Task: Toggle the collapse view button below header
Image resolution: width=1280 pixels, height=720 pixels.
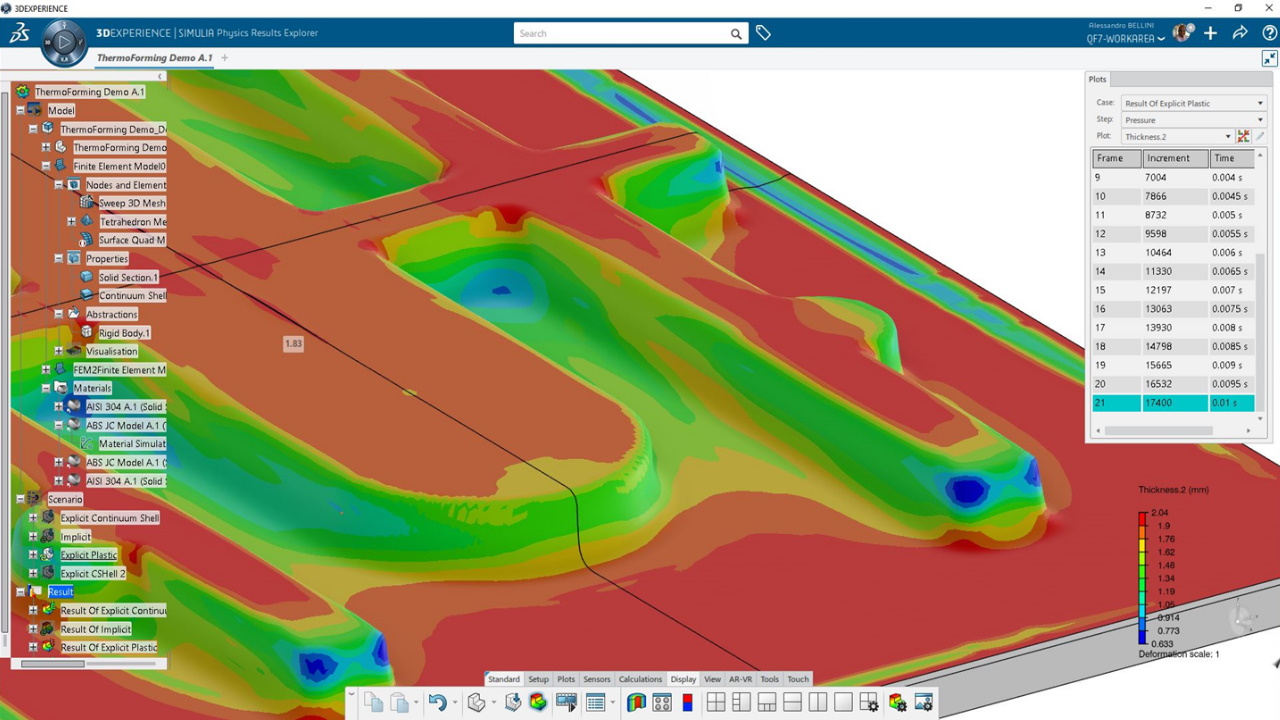Action: [1269, 59]
